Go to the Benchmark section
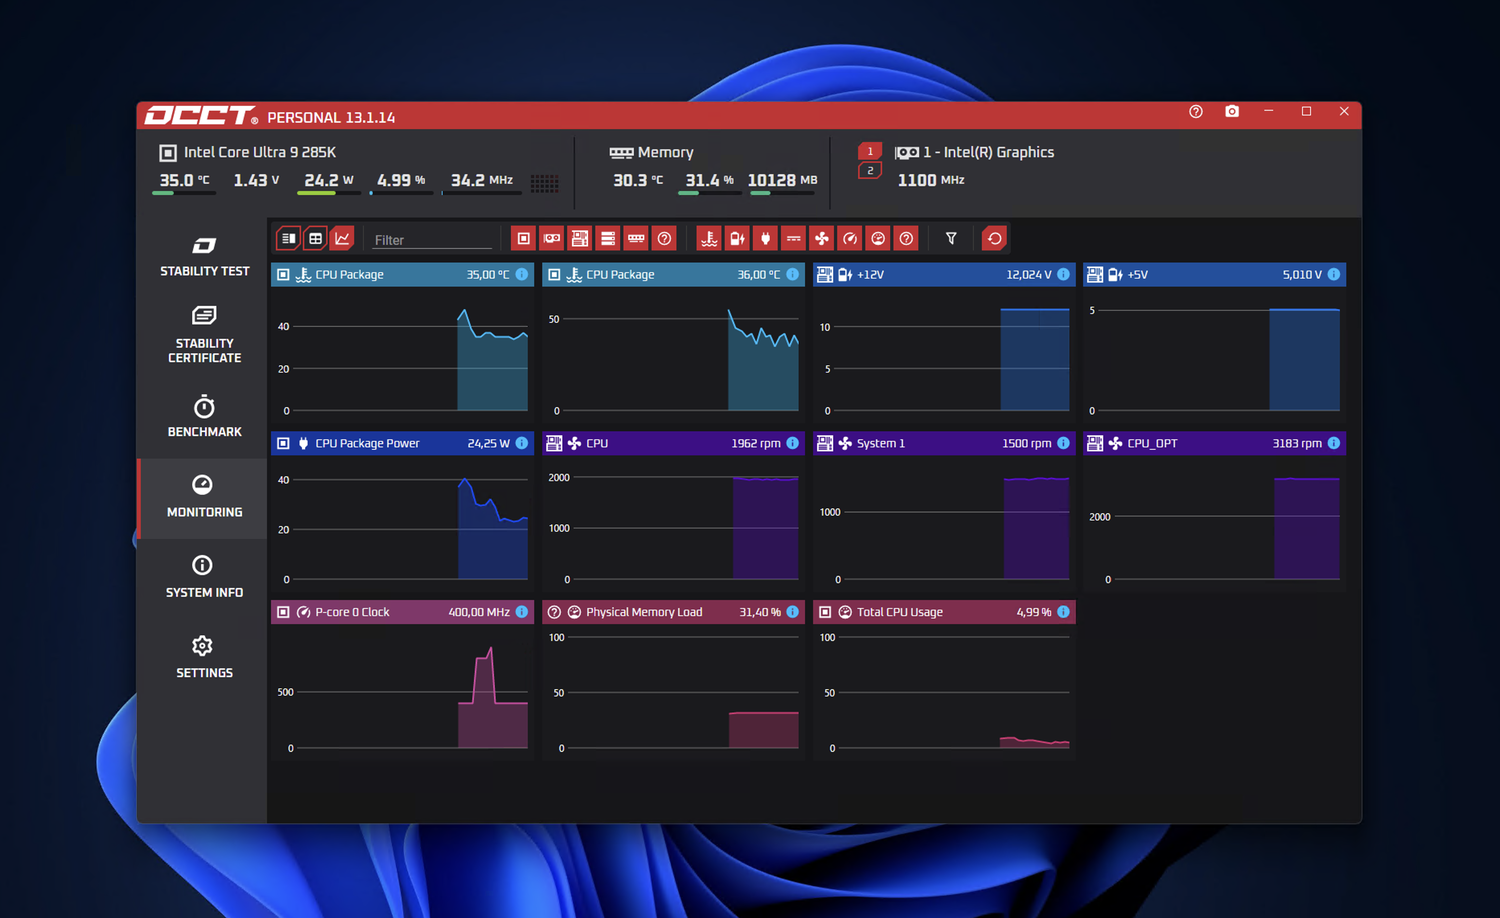Screen dimensions: 1500x918 click(204, 417)
